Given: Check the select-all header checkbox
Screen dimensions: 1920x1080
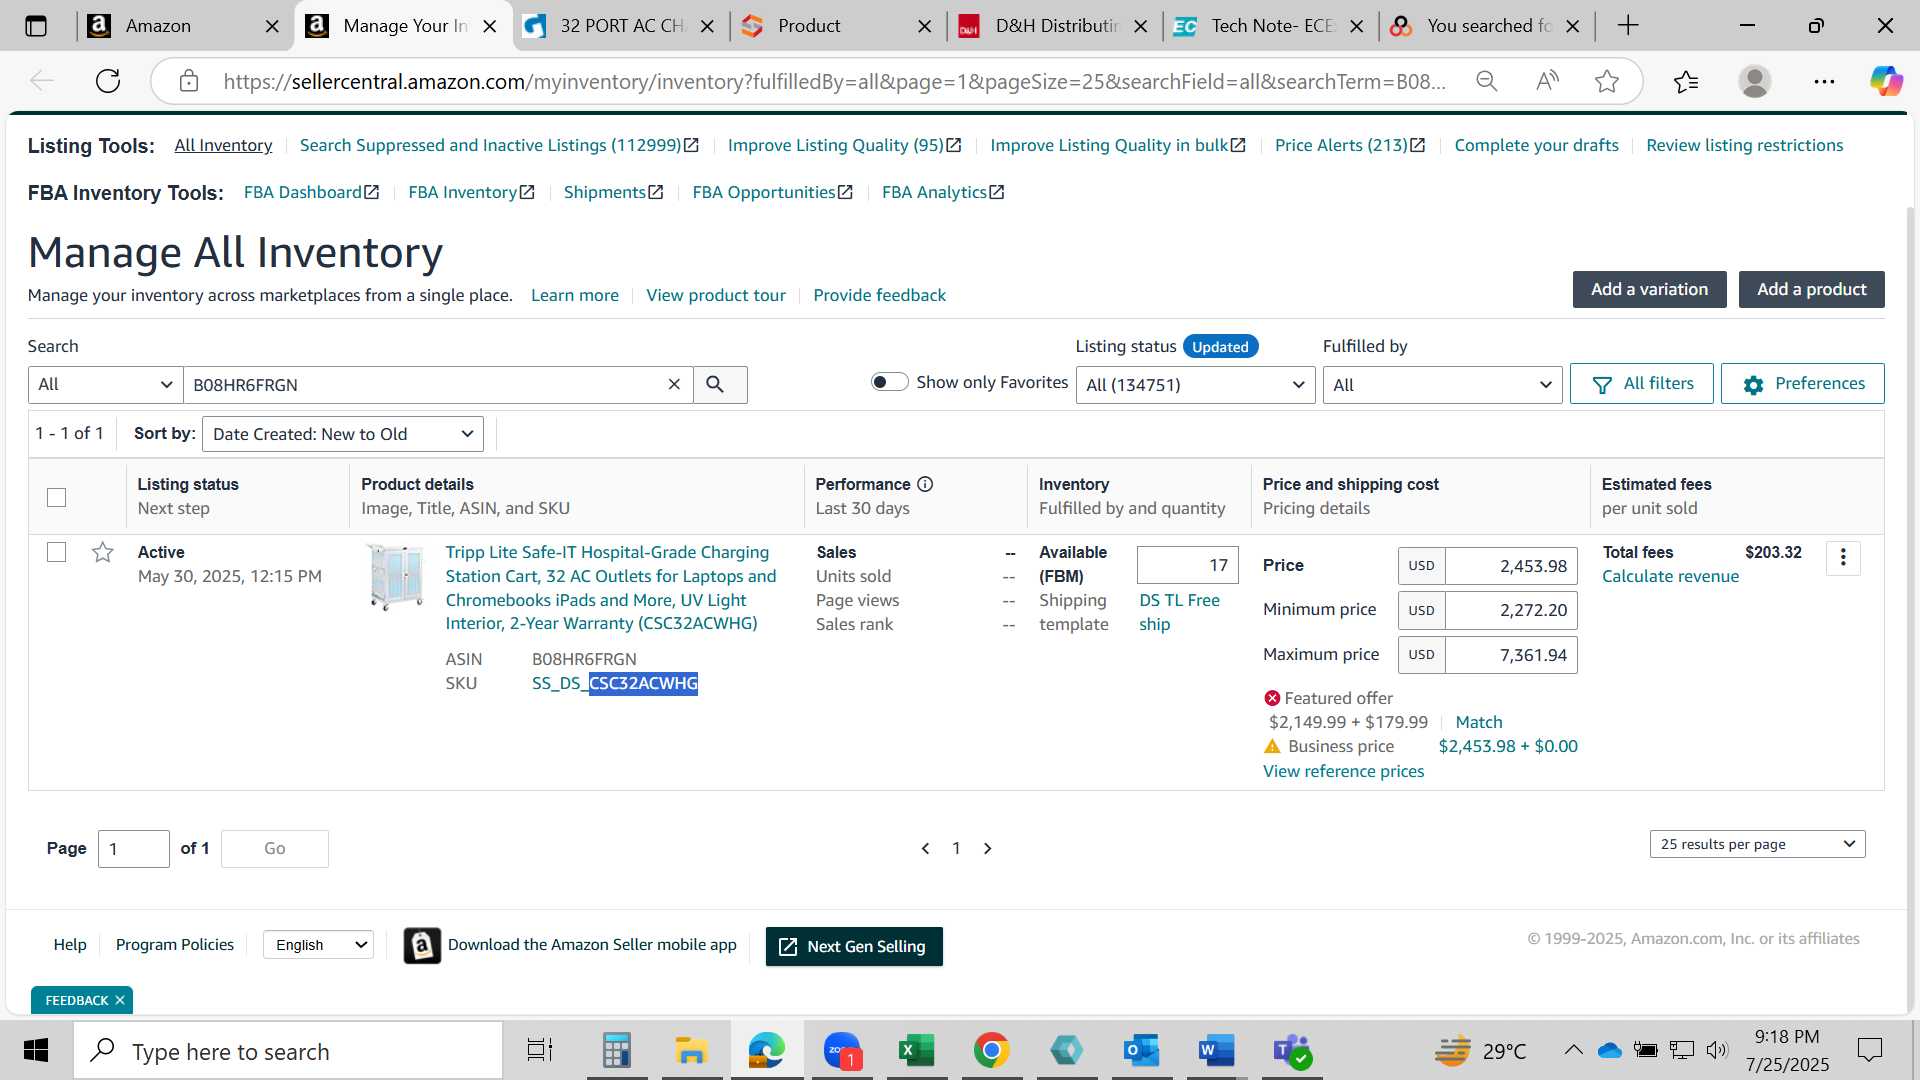Looking at the screenshot, I should point(57,497).
